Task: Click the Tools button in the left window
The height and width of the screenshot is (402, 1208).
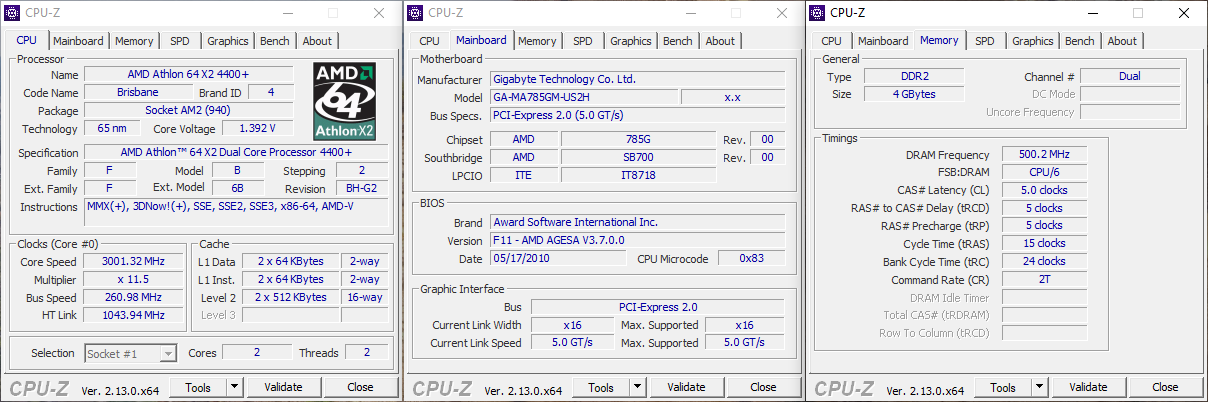Action: pos(198,387)
